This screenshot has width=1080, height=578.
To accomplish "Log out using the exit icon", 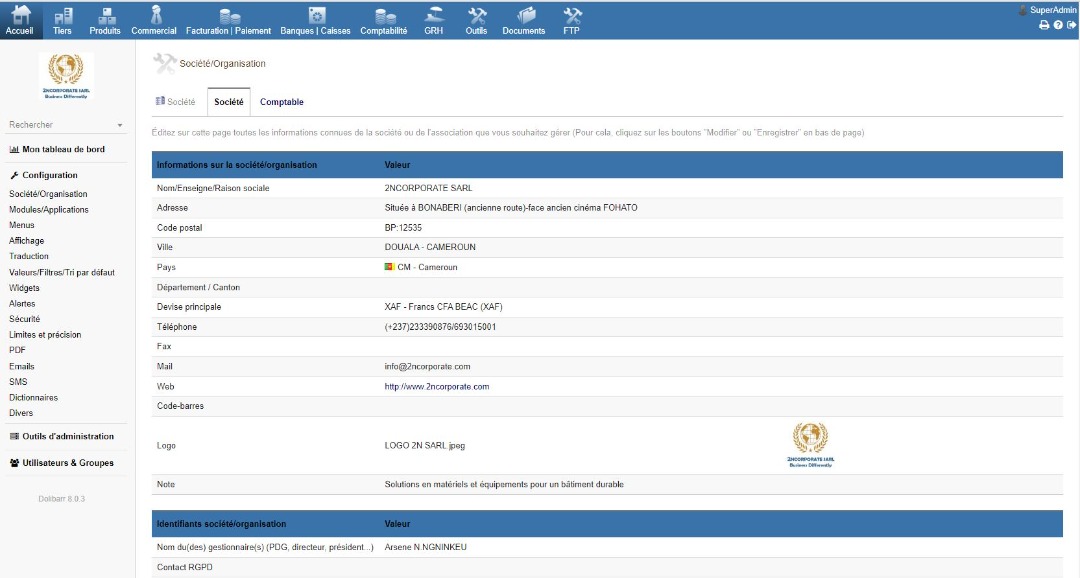I will click(1071, 25).
